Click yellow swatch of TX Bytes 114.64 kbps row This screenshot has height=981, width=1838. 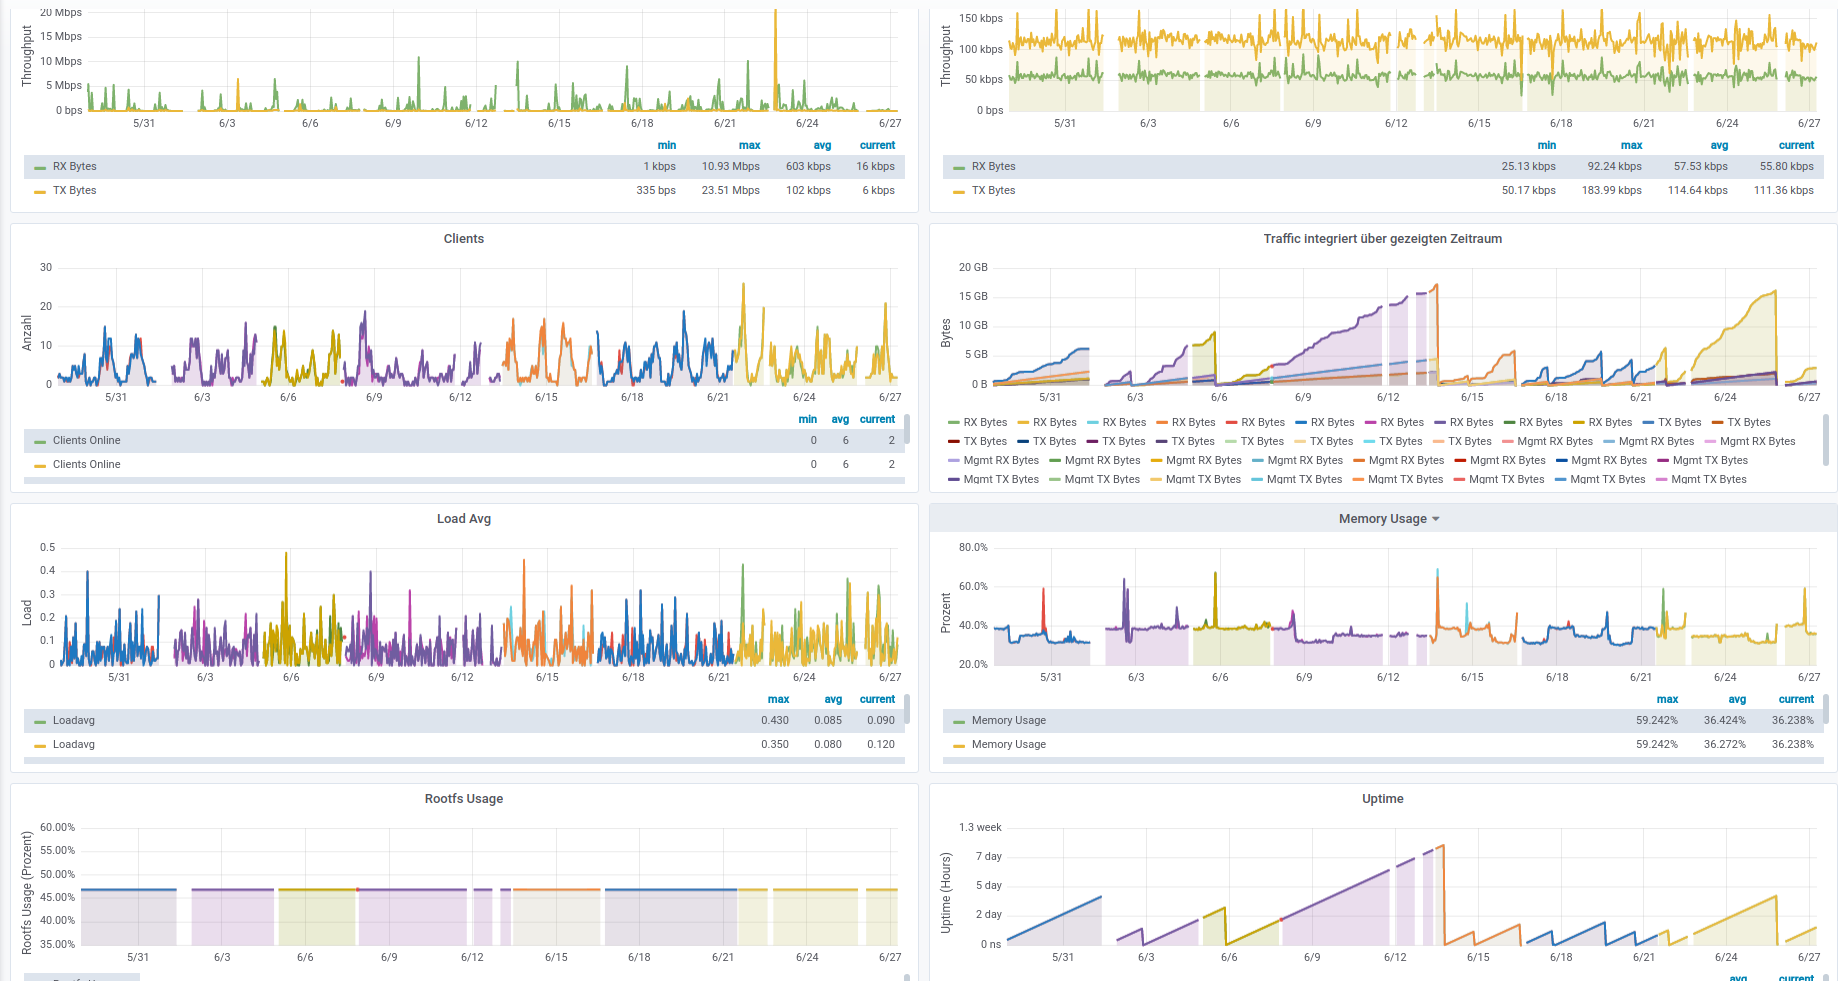click(959, 192)
